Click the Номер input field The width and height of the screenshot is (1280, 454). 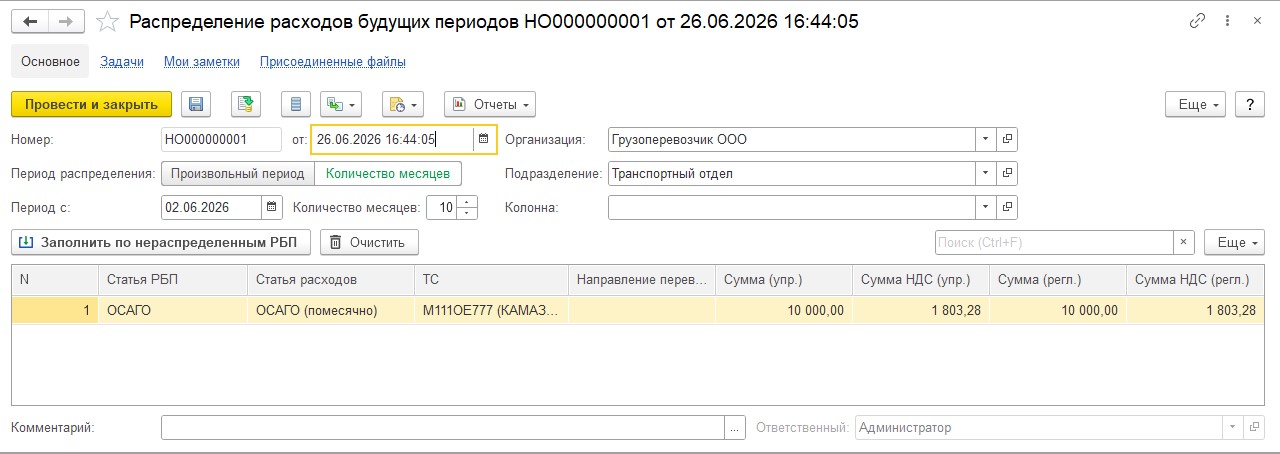pos(221,139)
